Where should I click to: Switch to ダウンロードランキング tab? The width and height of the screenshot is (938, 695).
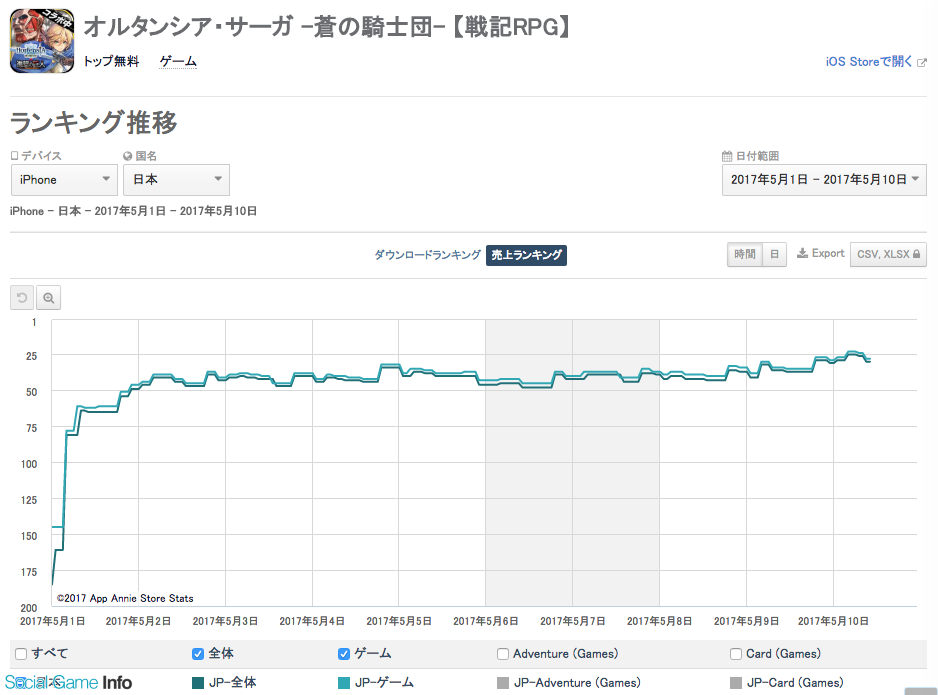[427, 255]
